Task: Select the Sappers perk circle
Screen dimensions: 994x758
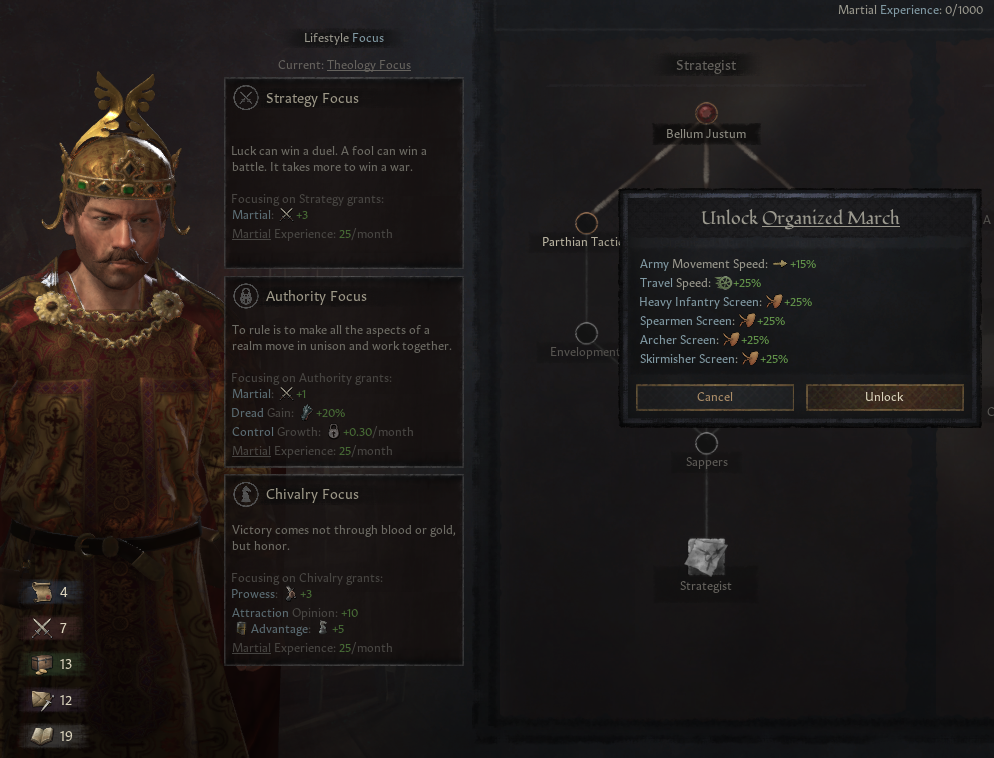Action: pyautogui.click(x=706, y=443)
